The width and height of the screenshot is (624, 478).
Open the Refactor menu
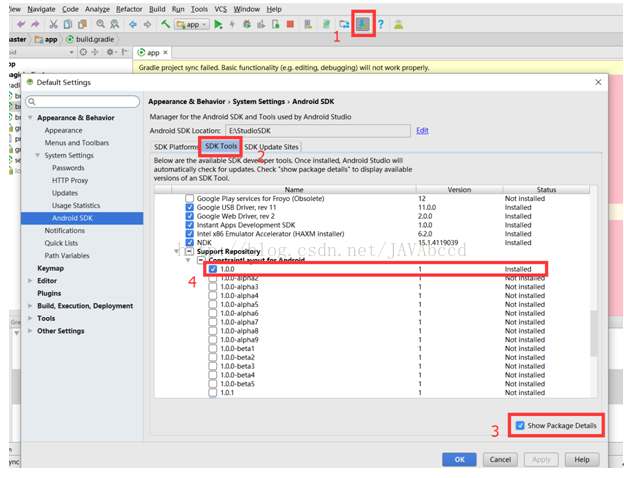tap(129, 9)
